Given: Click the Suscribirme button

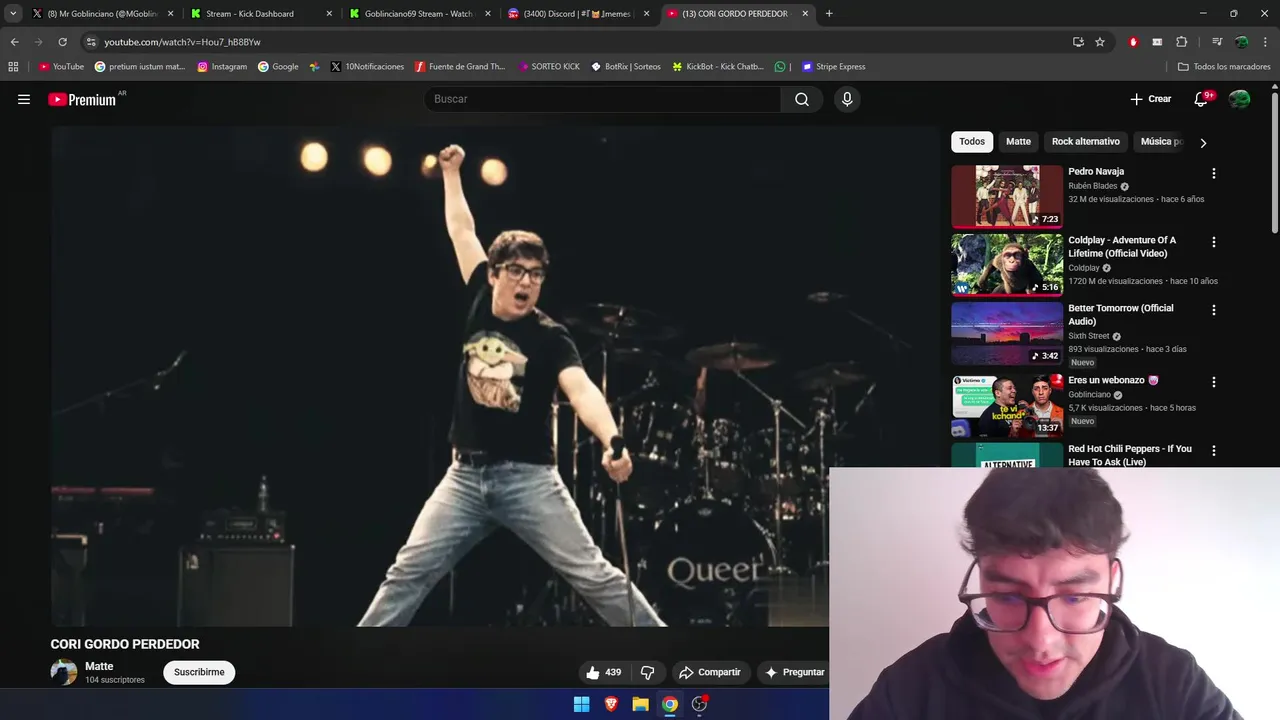Looking at the screenshot, I should coord(199,672).
